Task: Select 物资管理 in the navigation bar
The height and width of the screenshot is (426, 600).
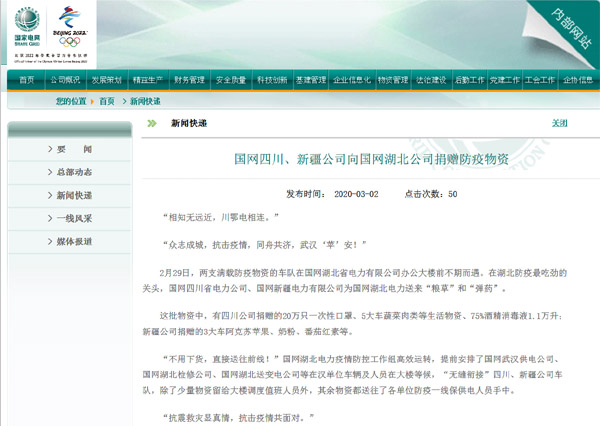Action: pyautogui.click(x=393, y=80)
